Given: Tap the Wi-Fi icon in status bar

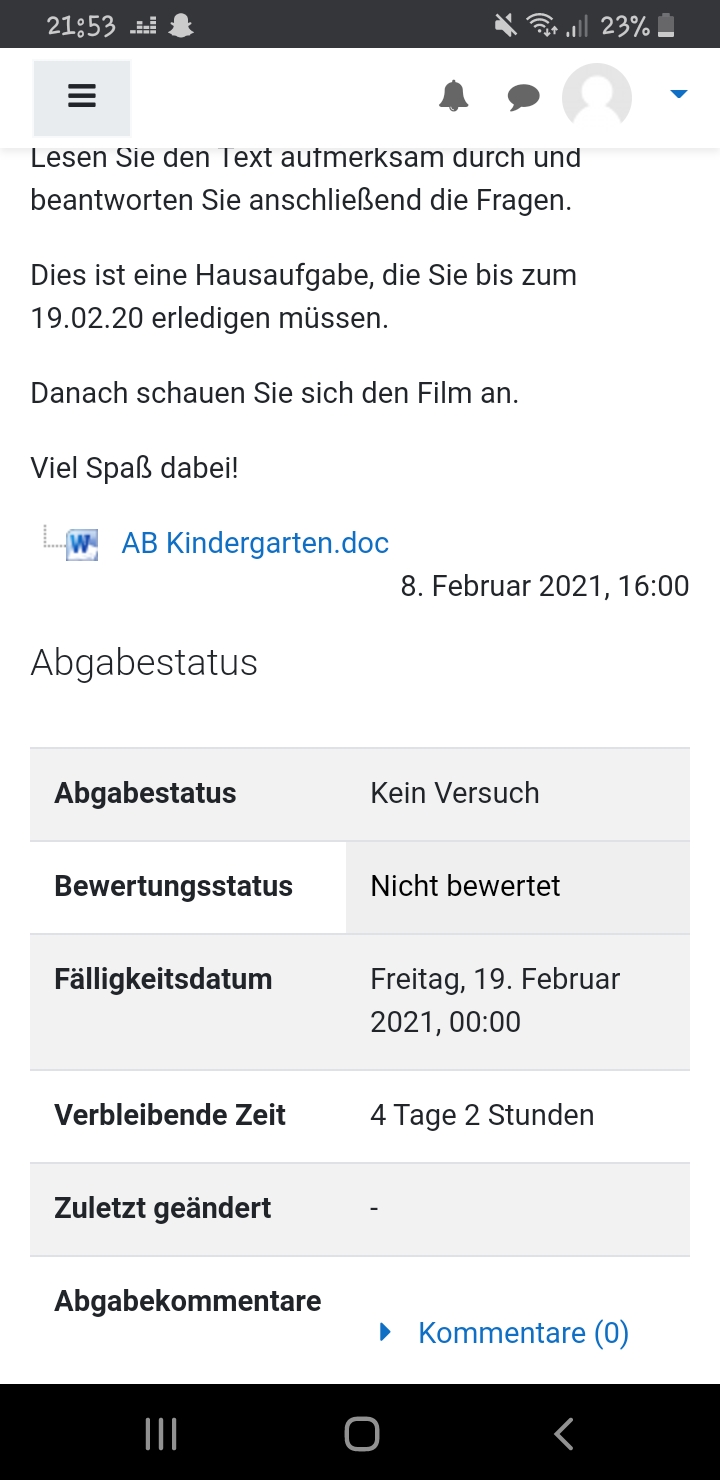Looking at the screenshot, I should 542,25.
